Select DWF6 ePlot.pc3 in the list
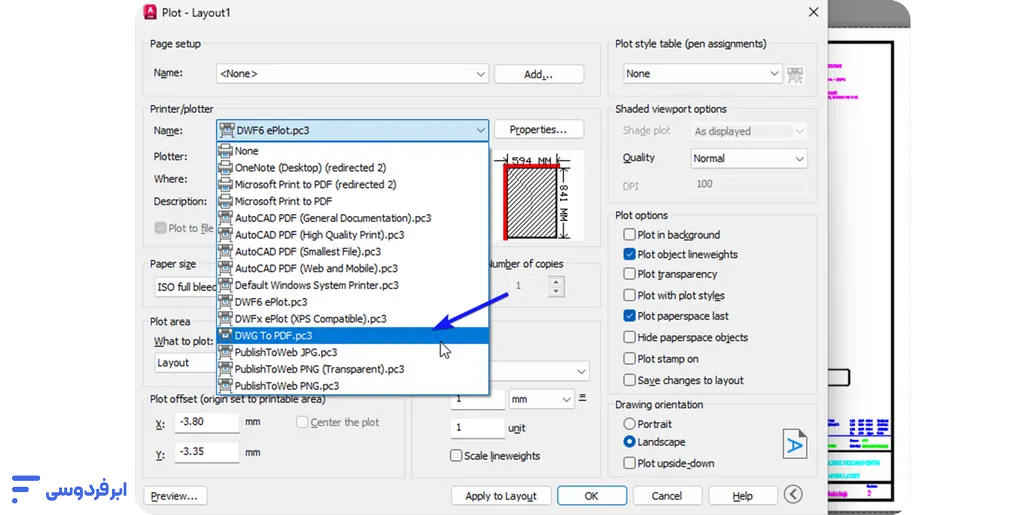This screenshot has height=515, width=1024. pos(353,302)
